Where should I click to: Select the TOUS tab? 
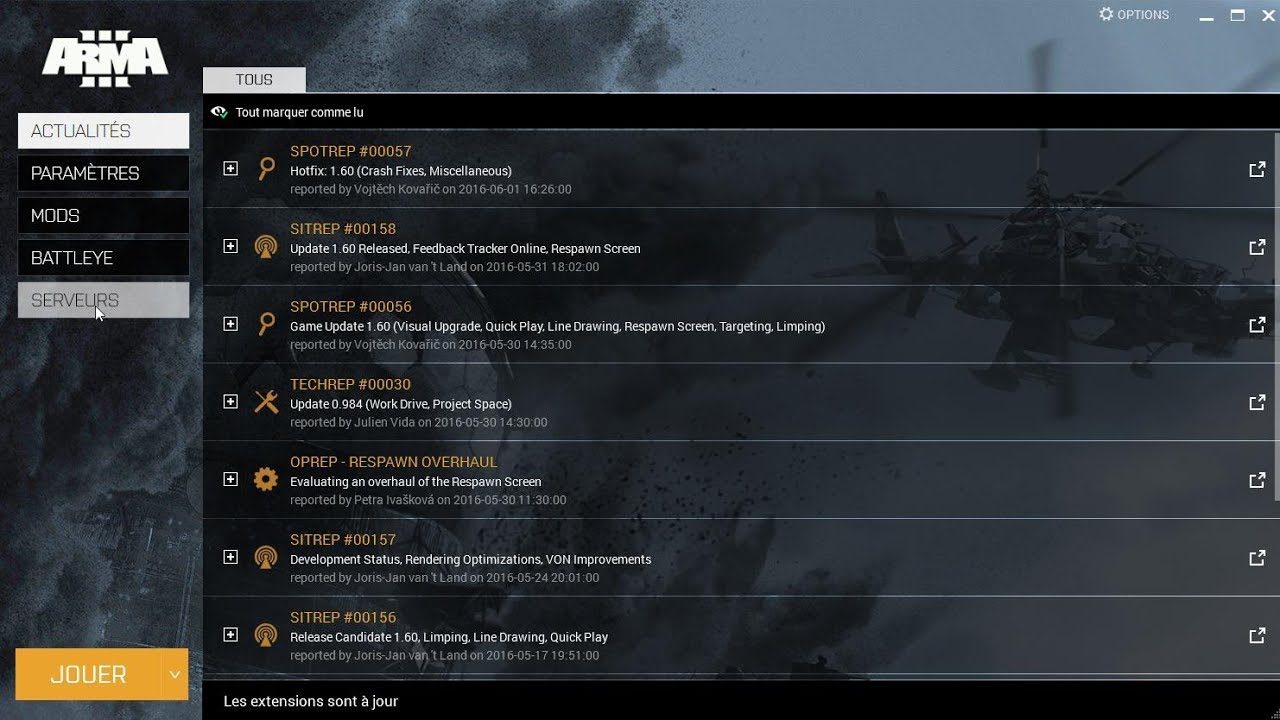pyautogui.click(x=254, y=80)
